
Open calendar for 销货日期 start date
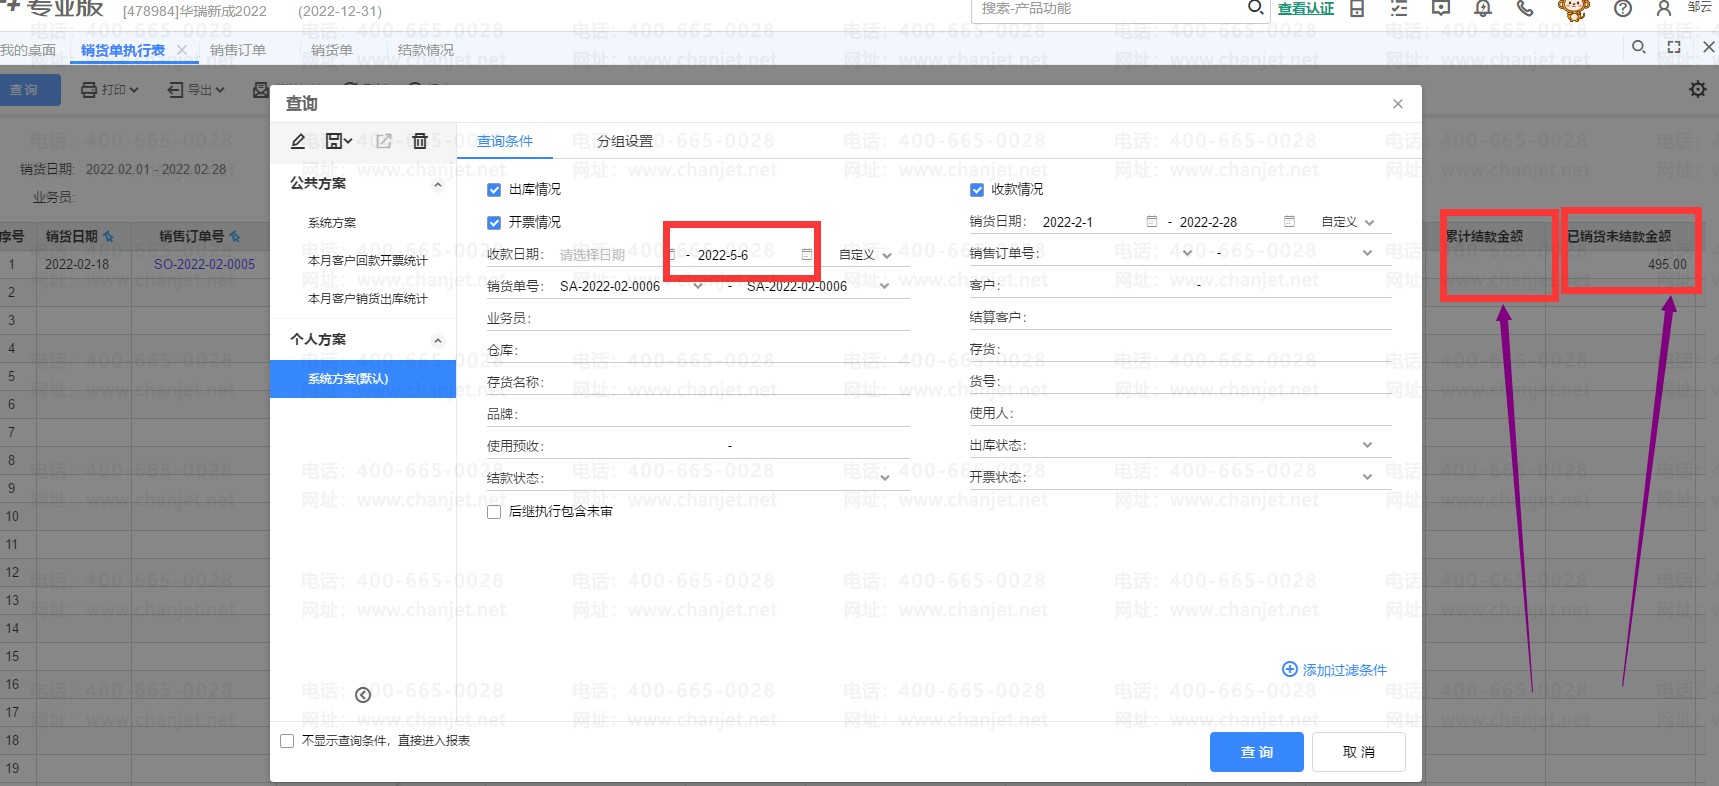click(1152, 222)
